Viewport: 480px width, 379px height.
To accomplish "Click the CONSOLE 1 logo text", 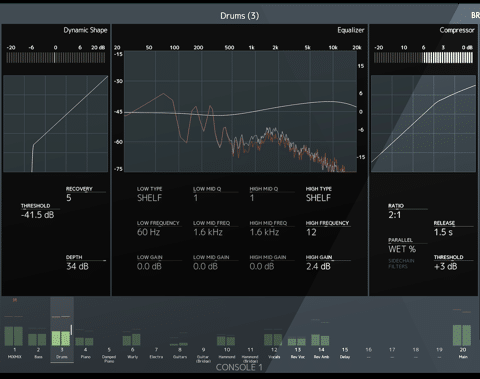I will point(239,367).
